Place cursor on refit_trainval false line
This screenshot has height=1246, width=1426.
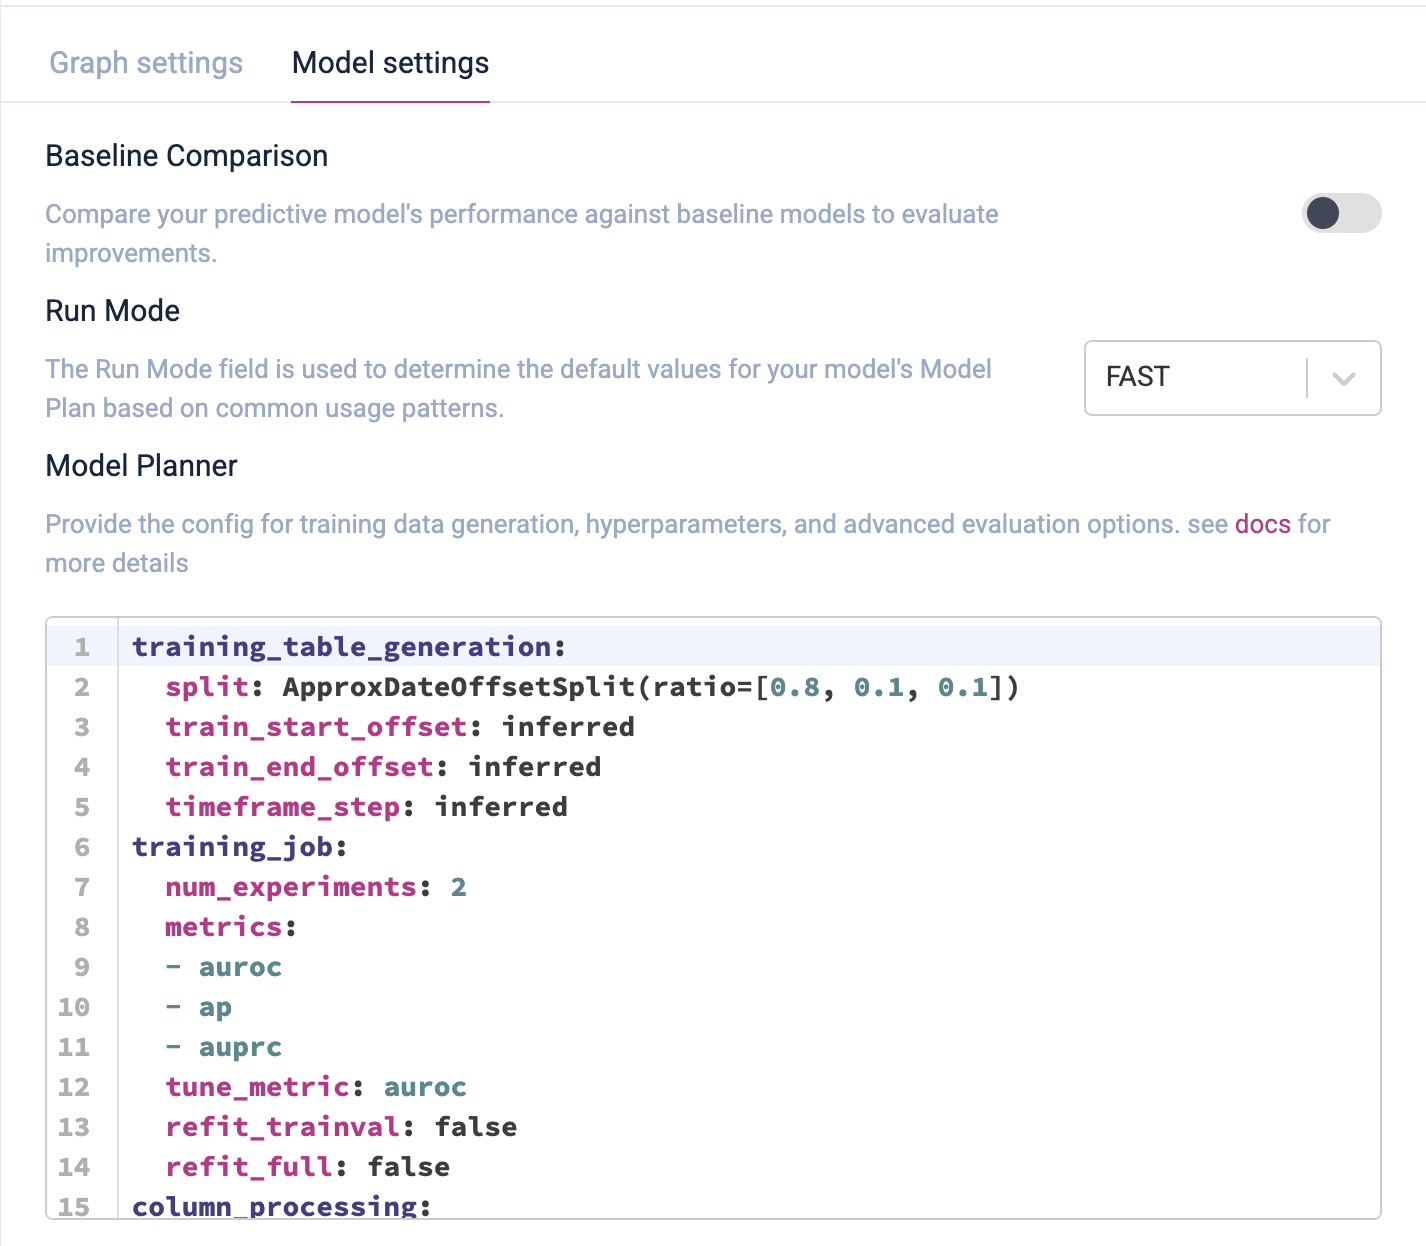click(340, 1127)
